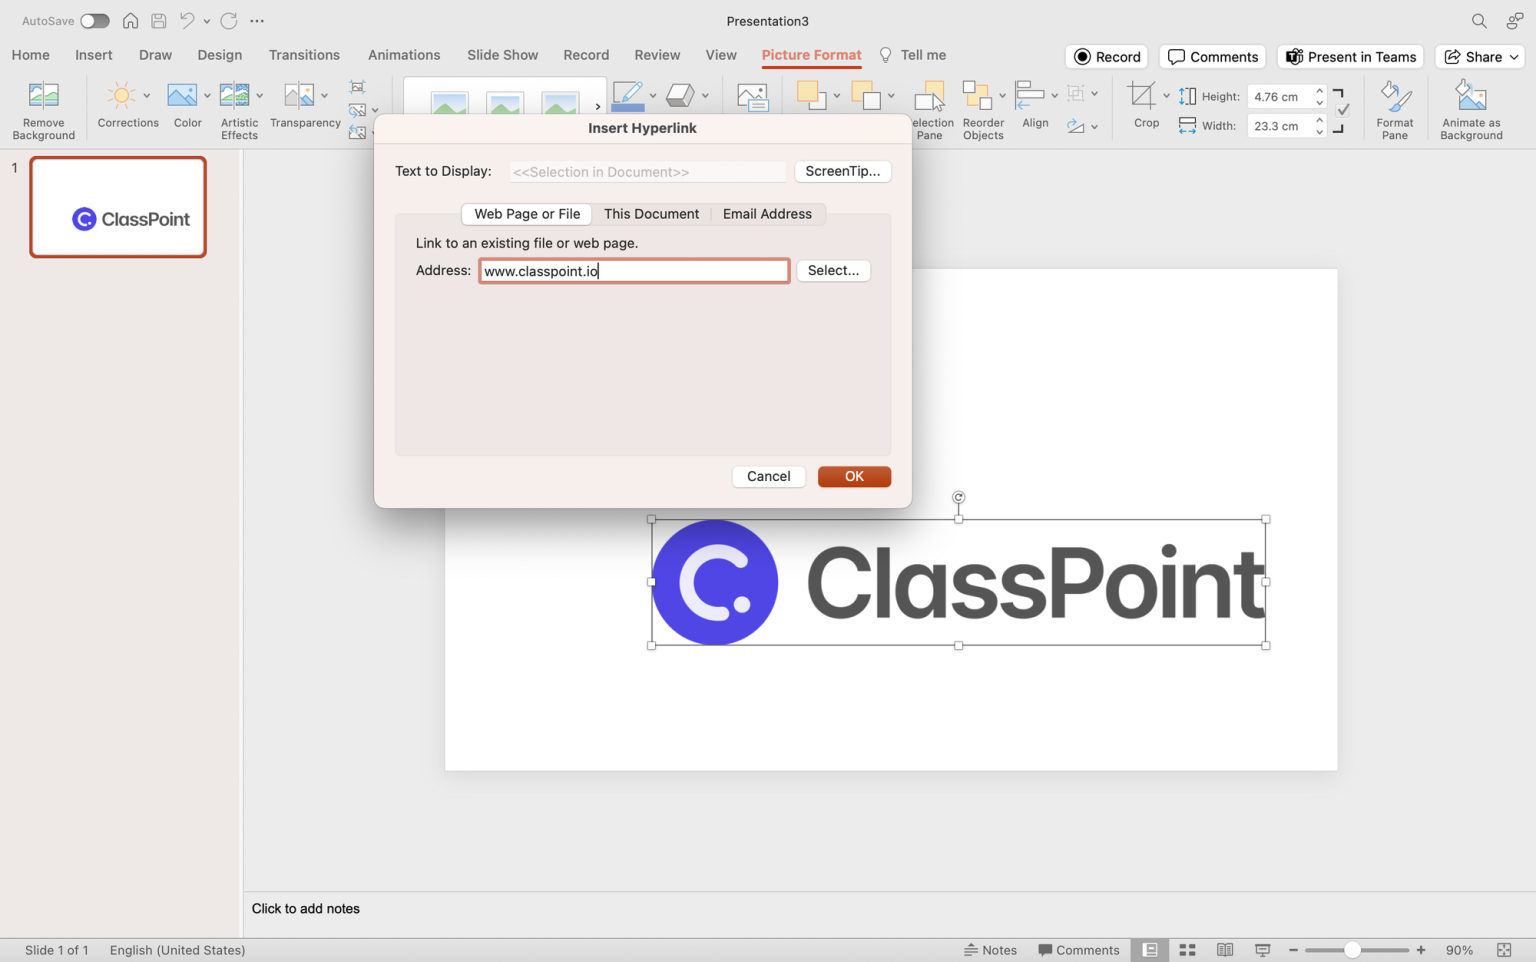Expand the Share dropdown
The height and width of the screenshot is (962, 1536).
coord(1513,57)
